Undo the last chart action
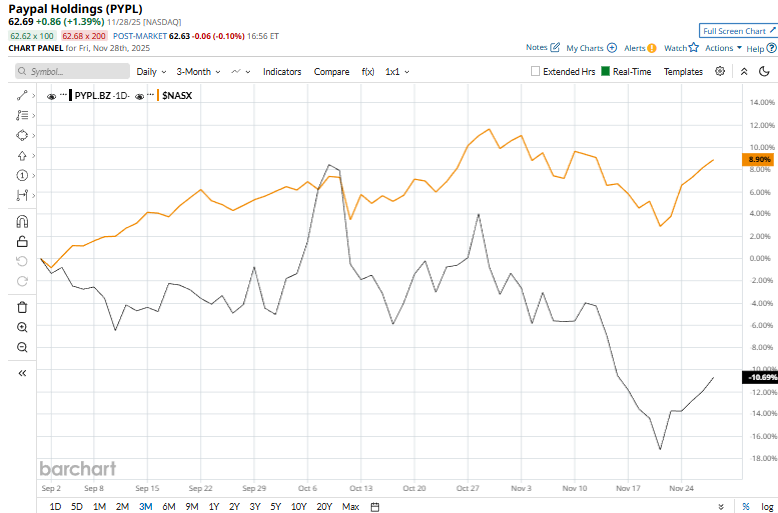The width and height of the screenshot is (778, 513). coord(22,261)
